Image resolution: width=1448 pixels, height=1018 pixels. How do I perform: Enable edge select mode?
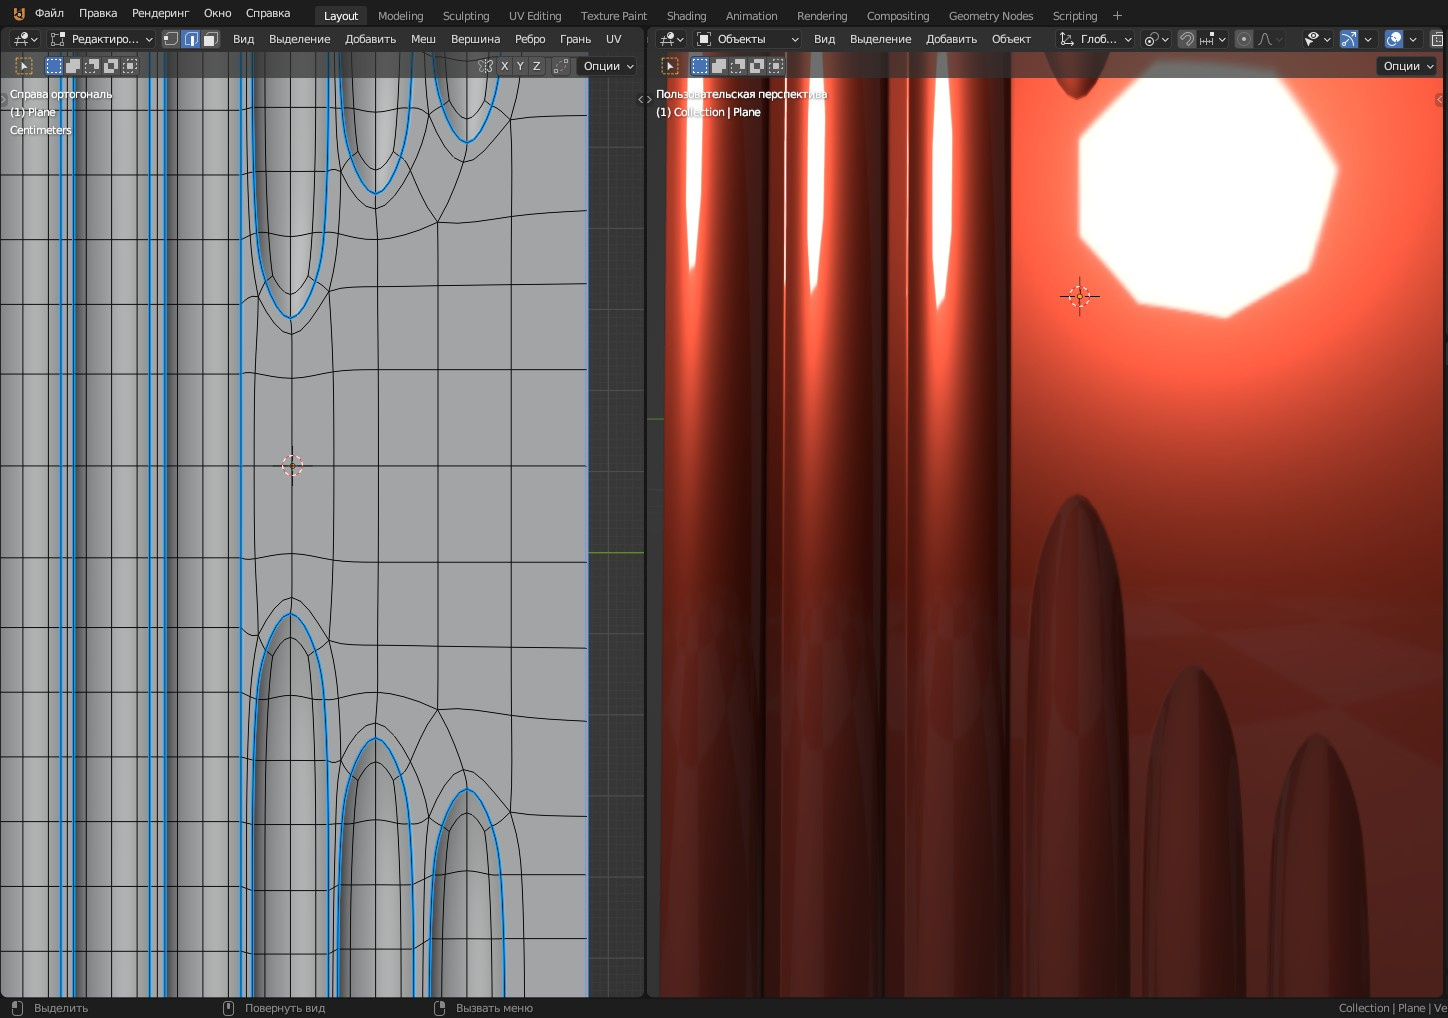(191, 39)
